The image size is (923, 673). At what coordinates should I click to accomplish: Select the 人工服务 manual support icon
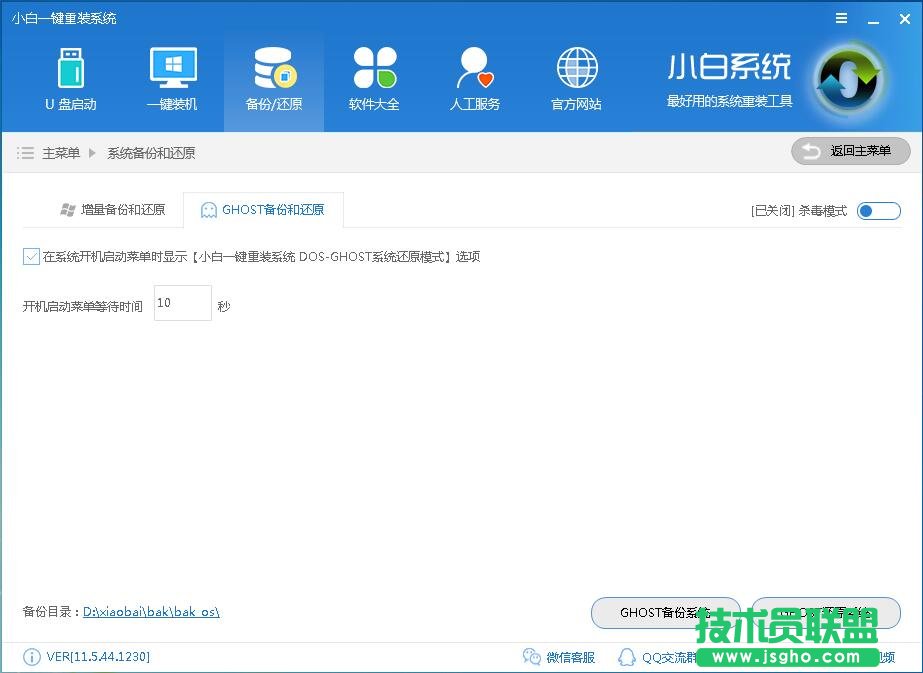click(475, 78)
